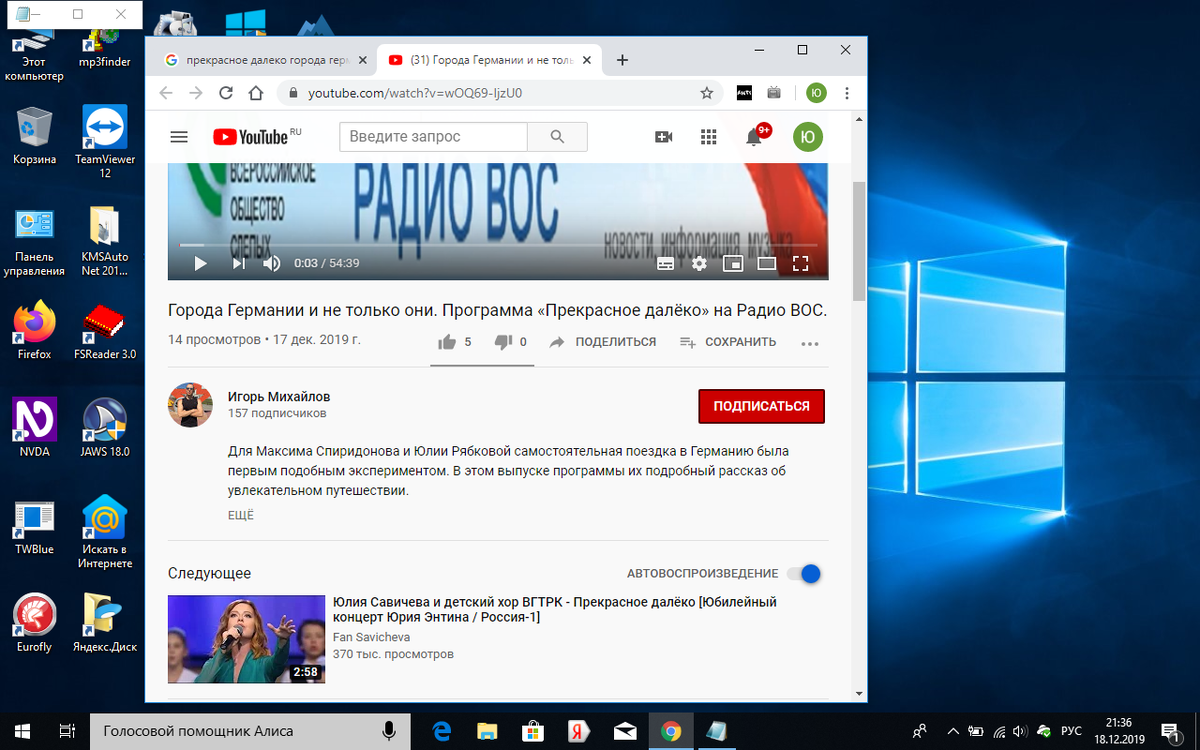Screen dimensions: 1200x750
Task: Click the YouTube search magnifier button
Action: point(557,137)
